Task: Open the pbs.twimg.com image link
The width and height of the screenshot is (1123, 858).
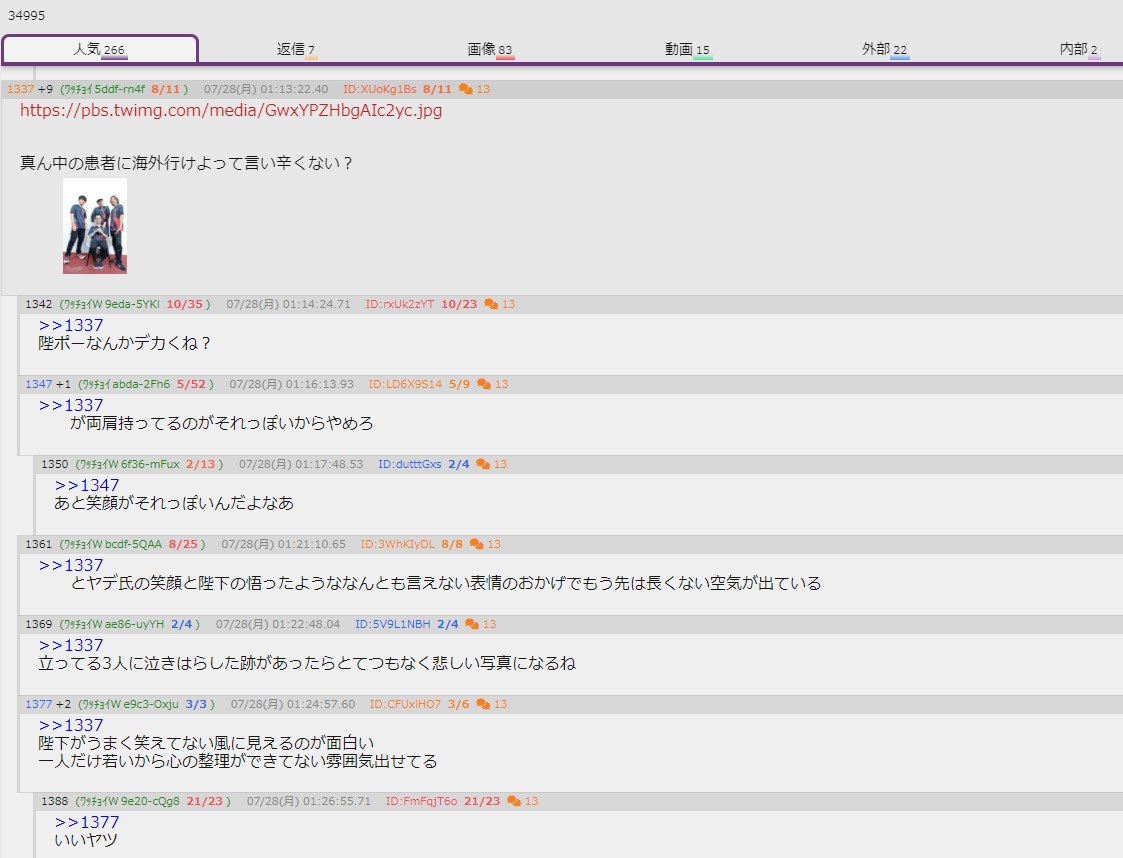Action: point(231,111)
